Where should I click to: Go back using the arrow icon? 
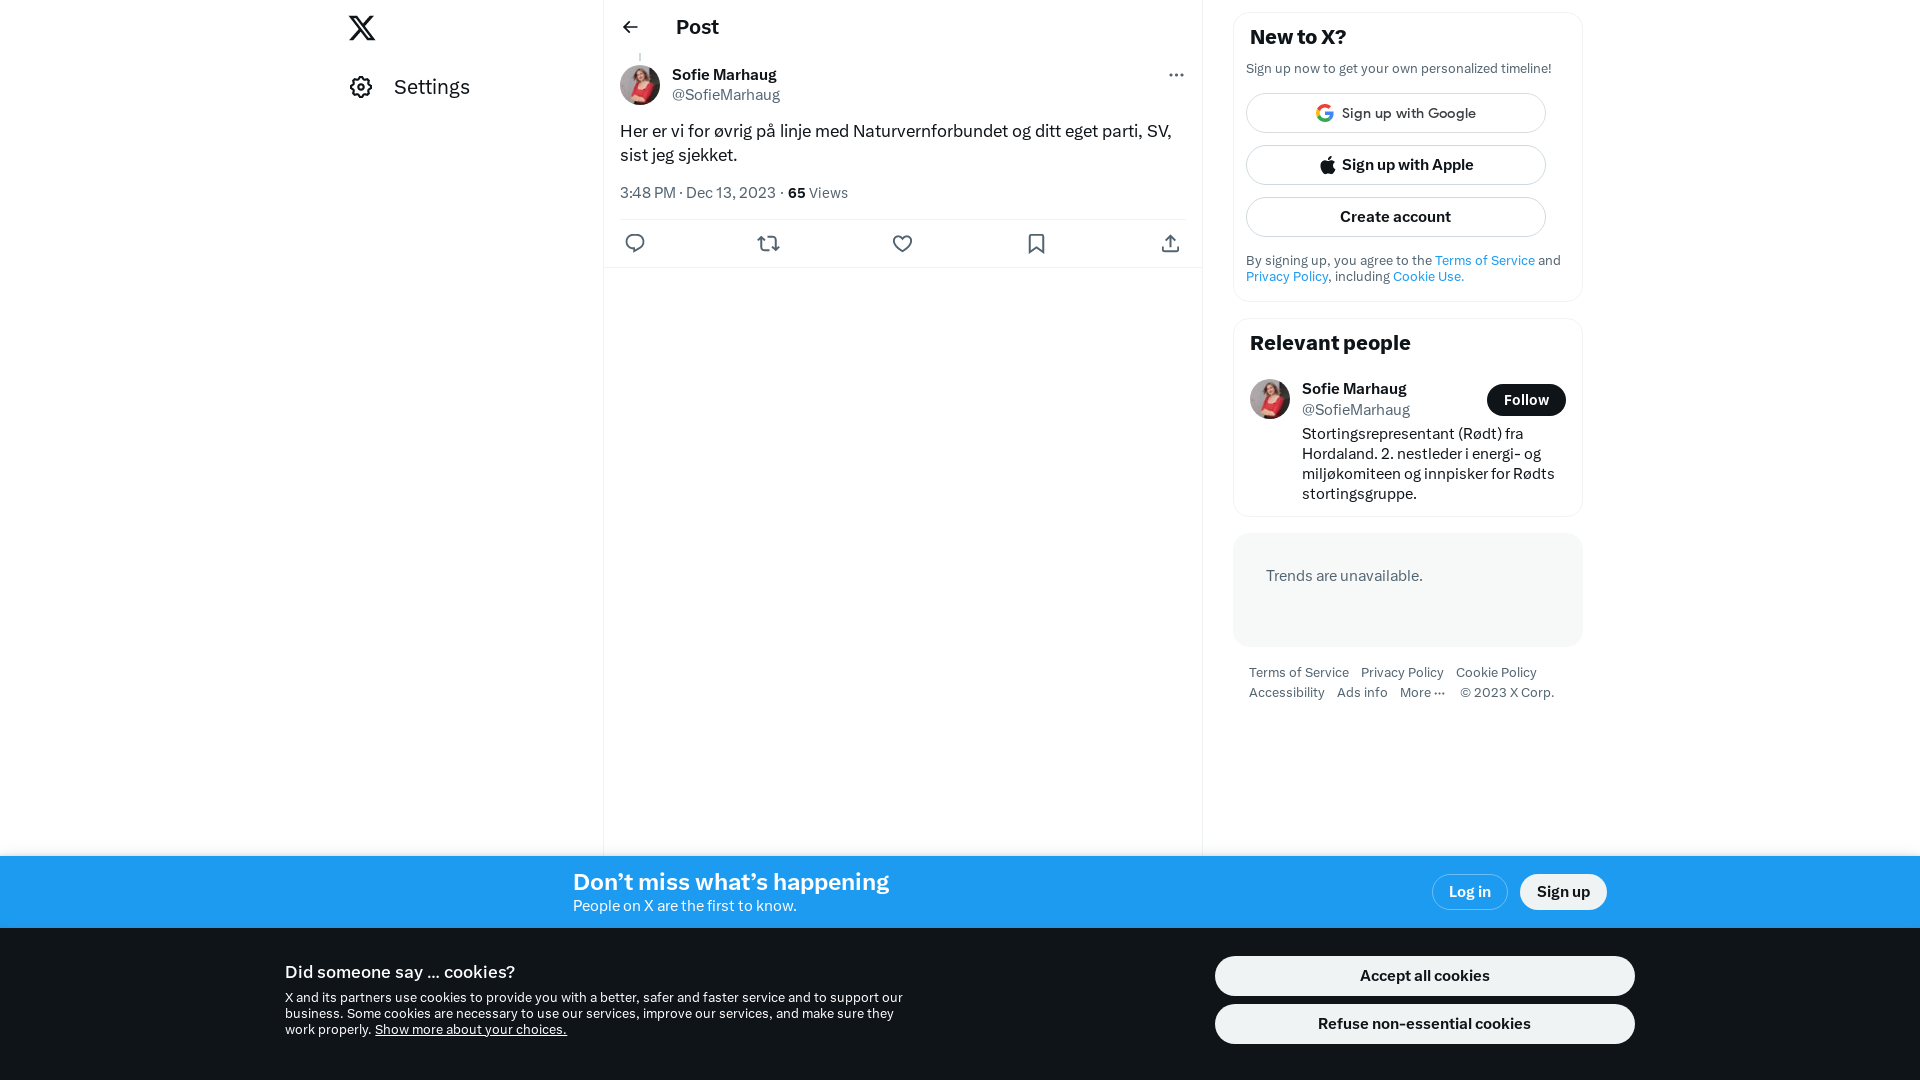(630, 27)
